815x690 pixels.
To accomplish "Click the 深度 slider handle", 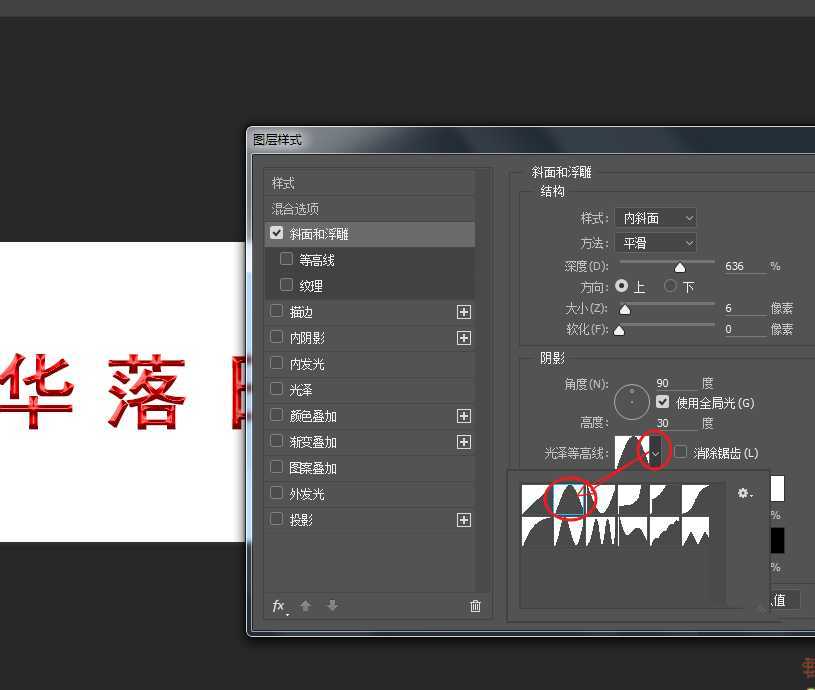I will [680, 268].
